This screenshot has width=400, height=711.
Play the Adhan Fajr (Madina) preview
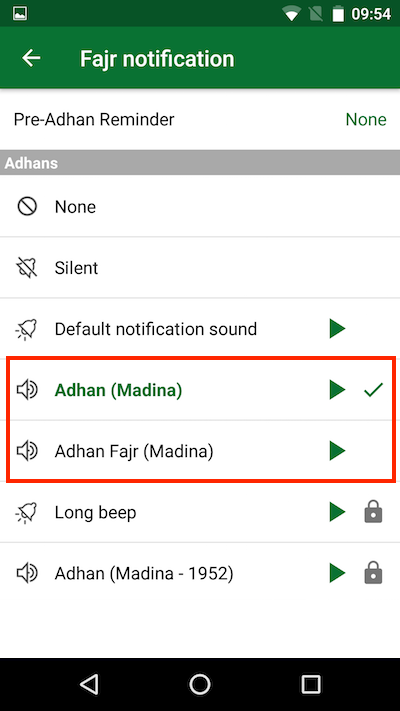(x=337, y=451)
